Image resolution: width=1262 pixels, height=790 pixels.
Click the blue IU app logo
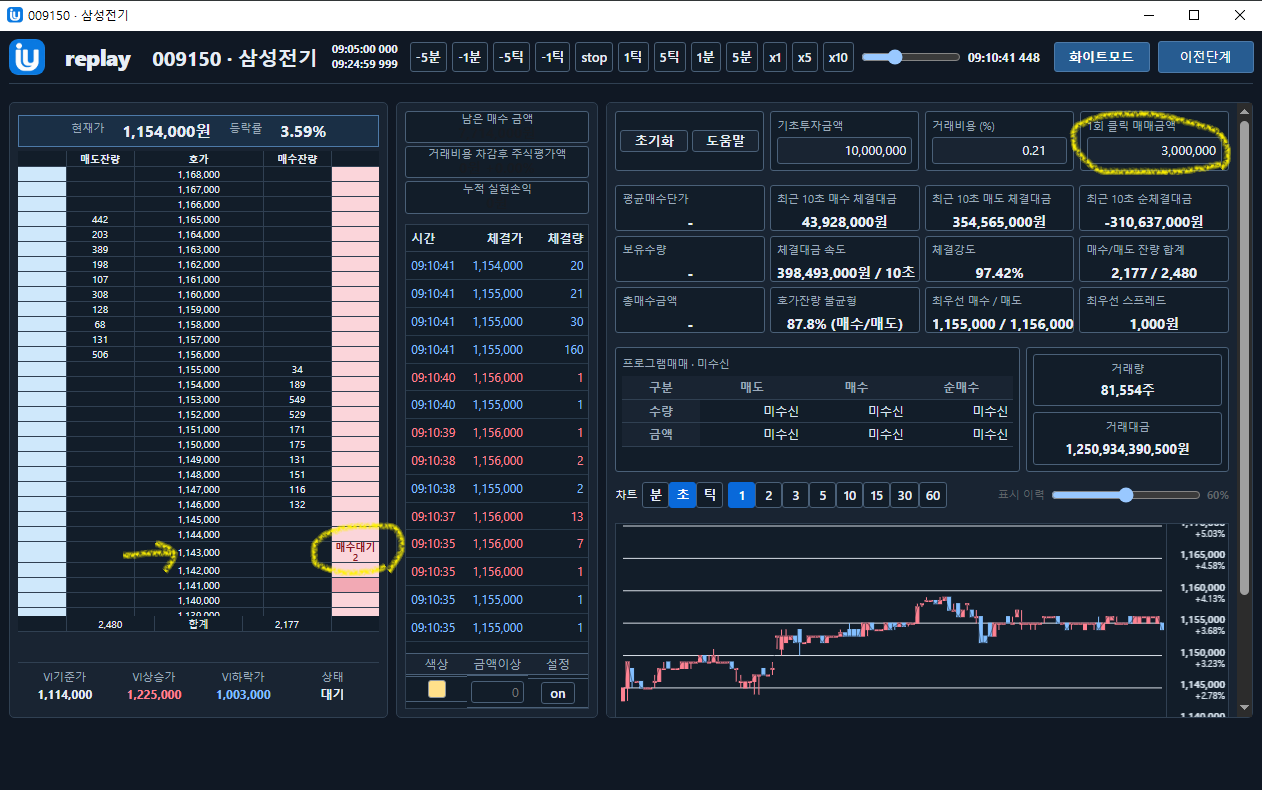coord(27,57)
